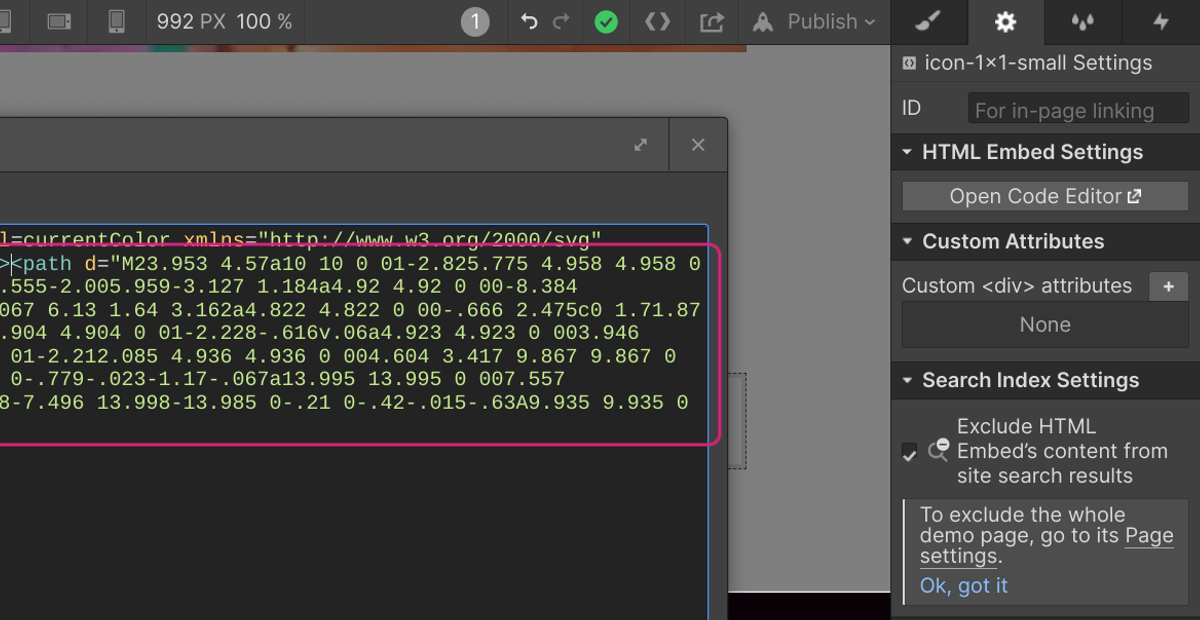Image resolution: width=1200 pixels, height=620 pixels.
Task: Open the Interactions lightning tab
Action: [x=1160, y=21]
